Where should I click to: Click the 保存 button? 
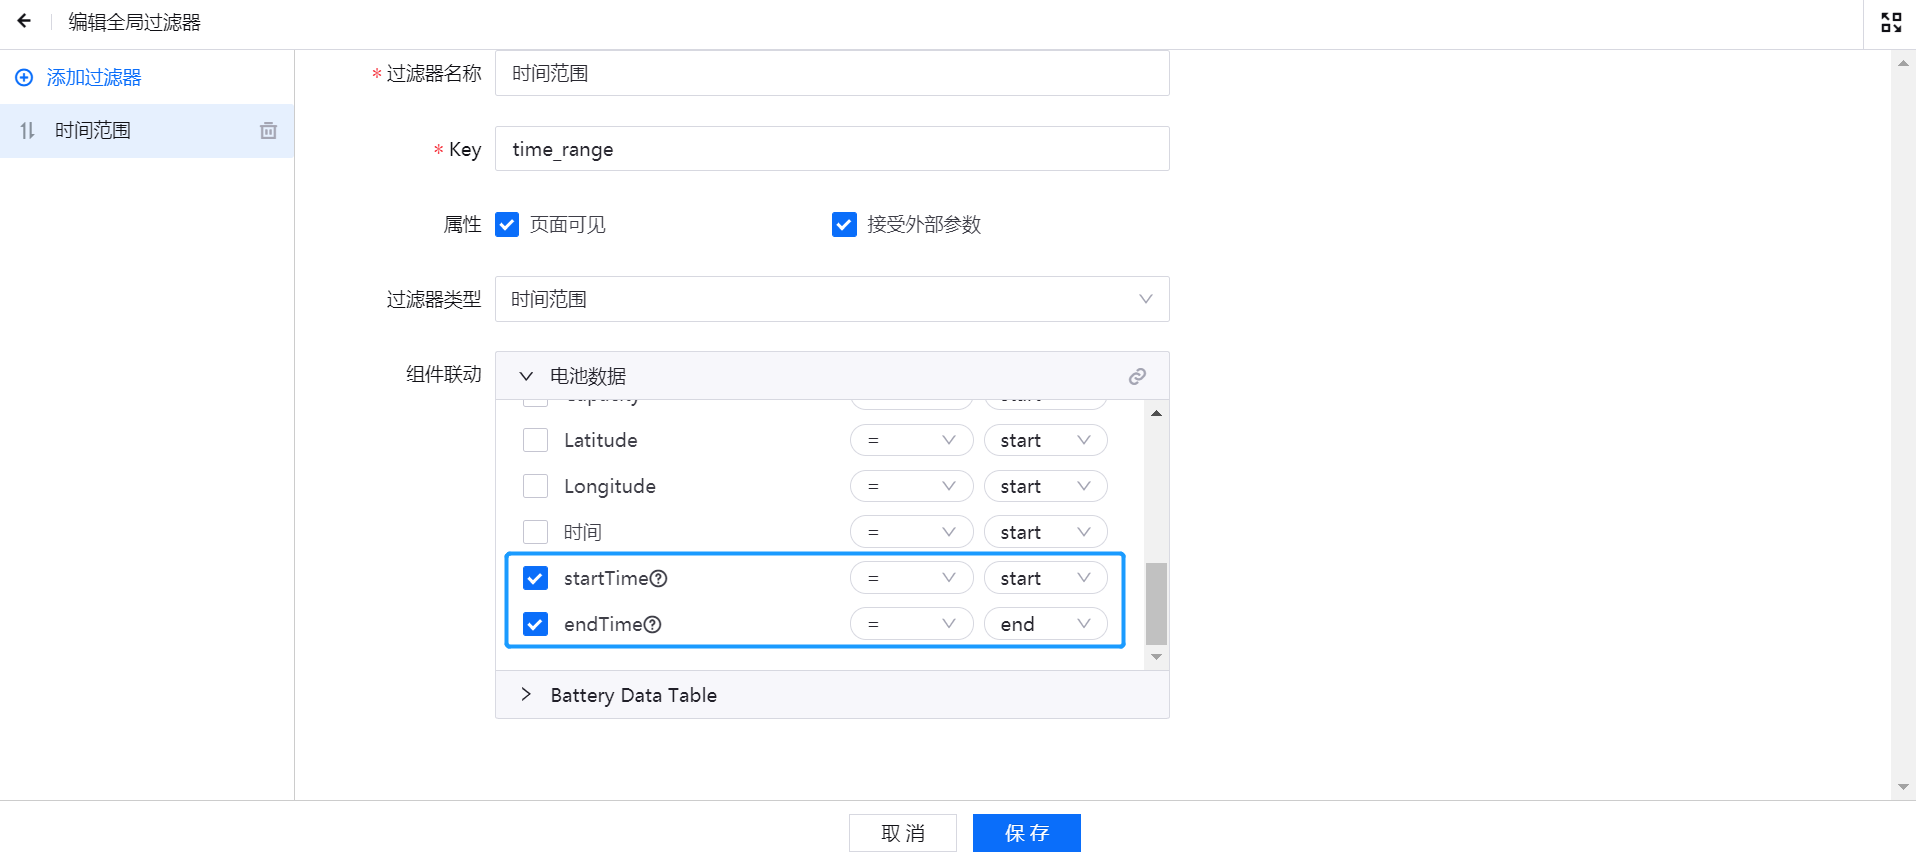point(1026,833)
